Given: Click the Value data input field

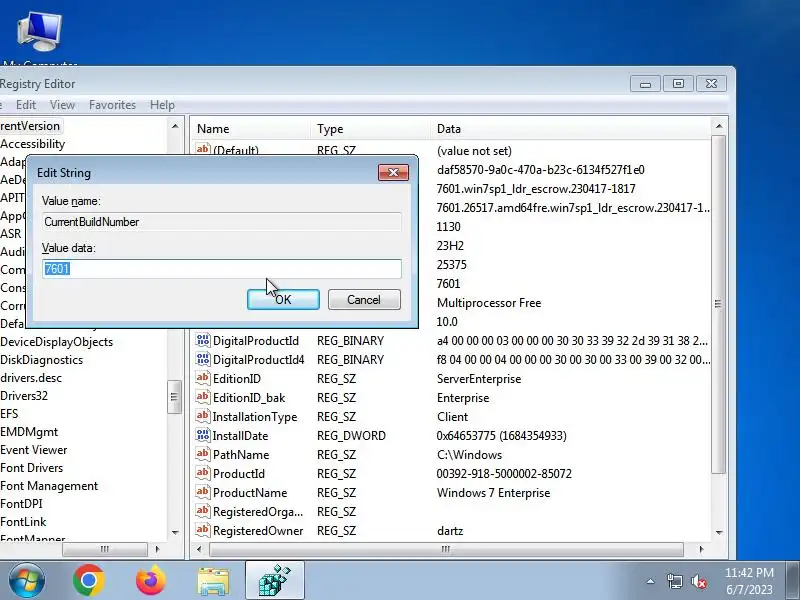Looking at the screenshot, I should click(x=221, y=269).
